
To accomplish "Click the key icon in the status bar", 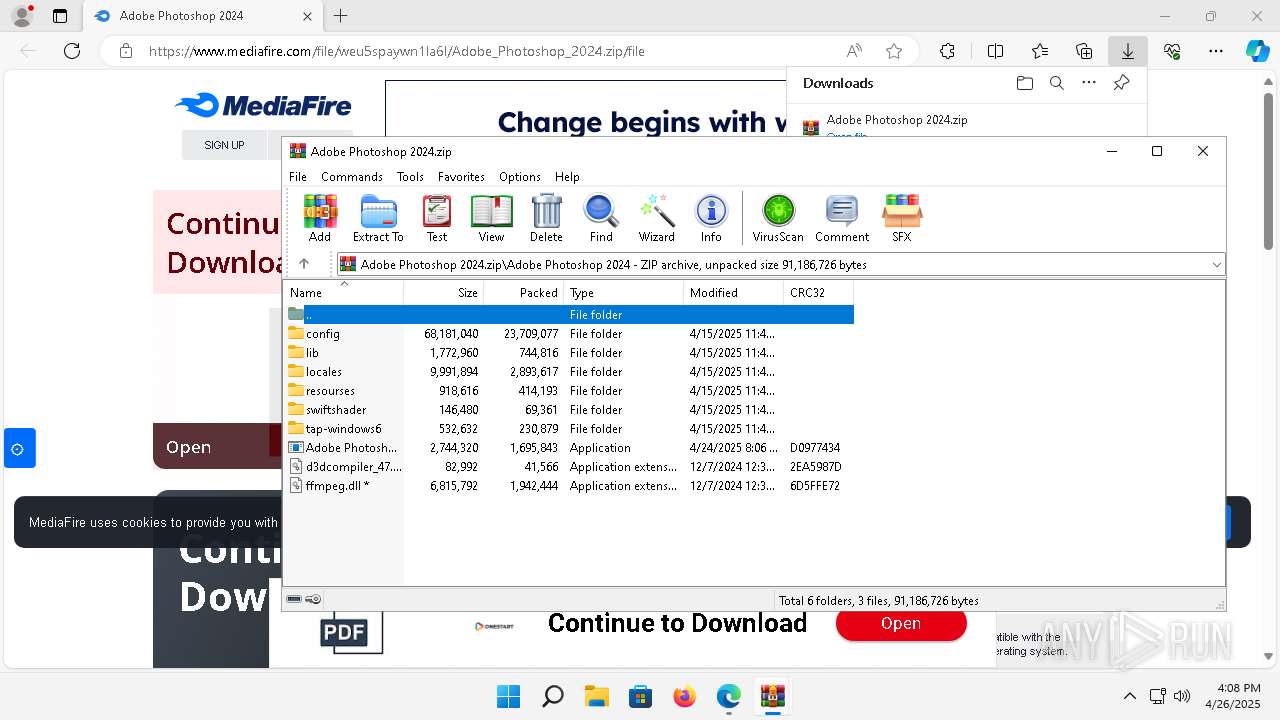I will coord(313,599).
